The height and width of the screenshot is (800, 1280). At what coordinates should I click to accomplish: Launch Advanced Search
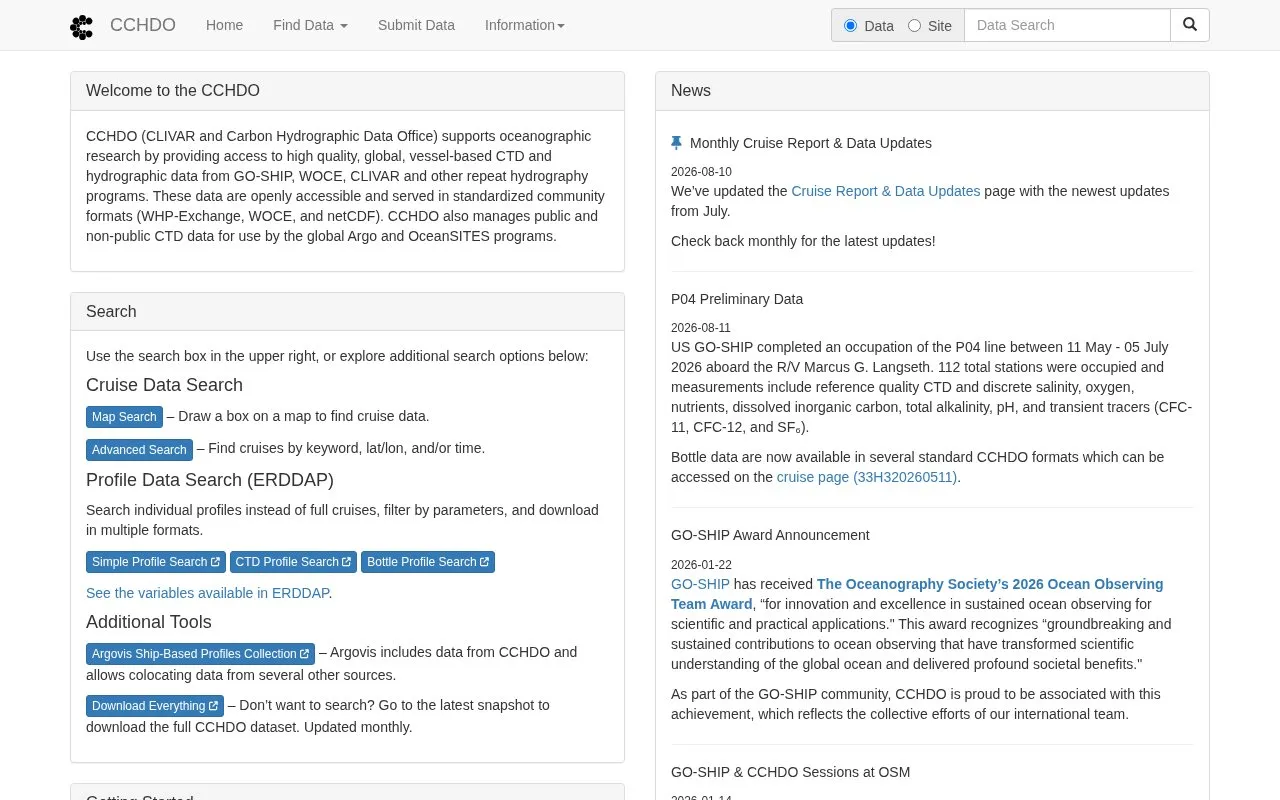coord(139,450)
